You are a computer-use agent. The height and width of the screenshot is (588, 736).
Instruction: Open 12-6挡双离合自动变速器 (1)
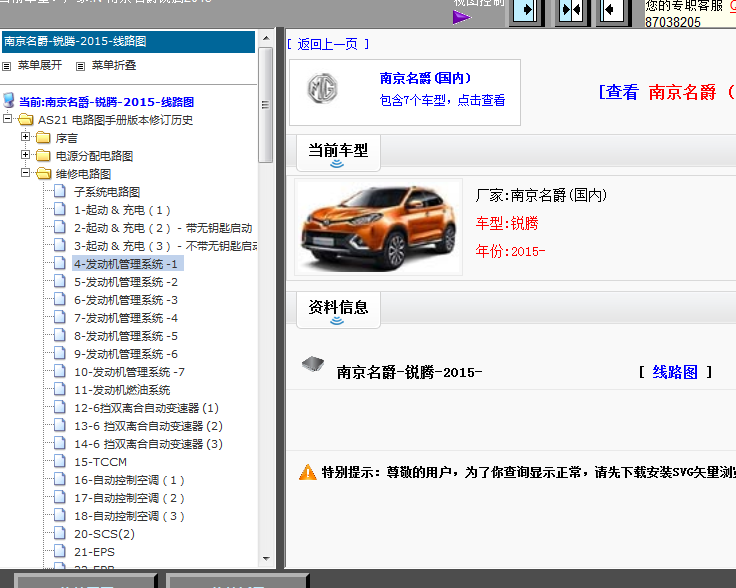pyautogui.click(x=146, y=408)
